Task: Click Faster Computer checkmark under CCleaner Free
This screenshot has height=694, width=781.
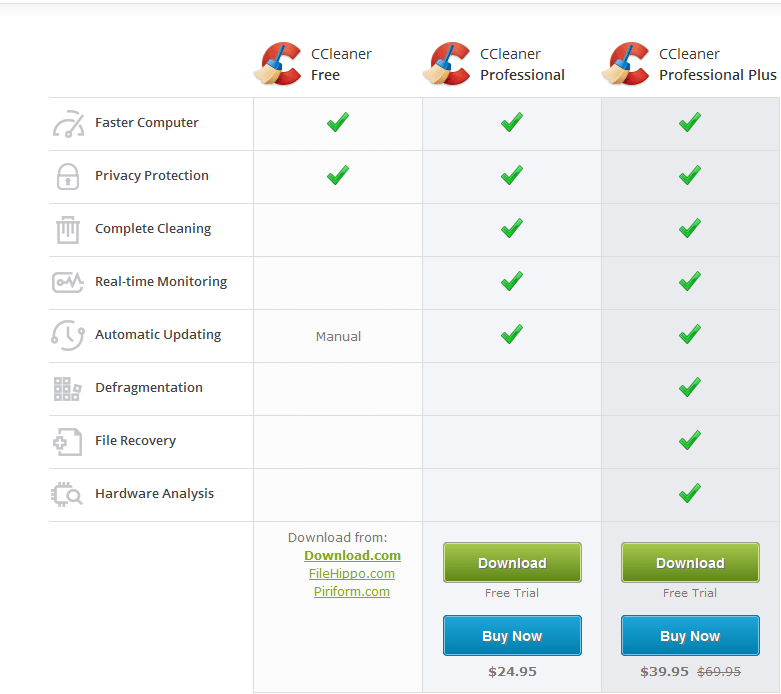Action: pyautogui.click(x=338, y=122)
